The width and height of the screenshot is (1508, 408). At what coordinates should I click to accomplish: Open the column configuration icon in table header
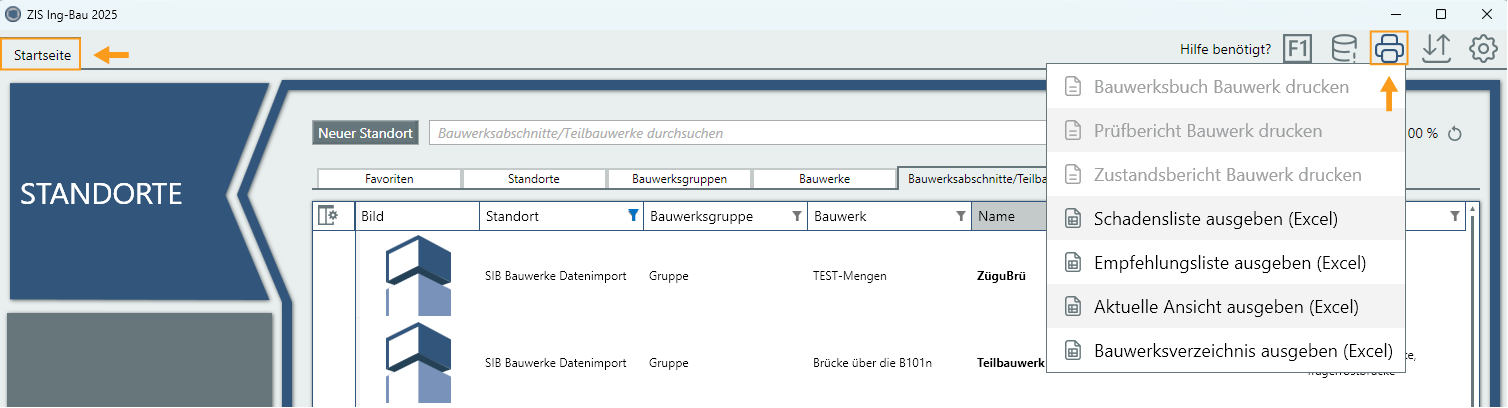[328, 216]
